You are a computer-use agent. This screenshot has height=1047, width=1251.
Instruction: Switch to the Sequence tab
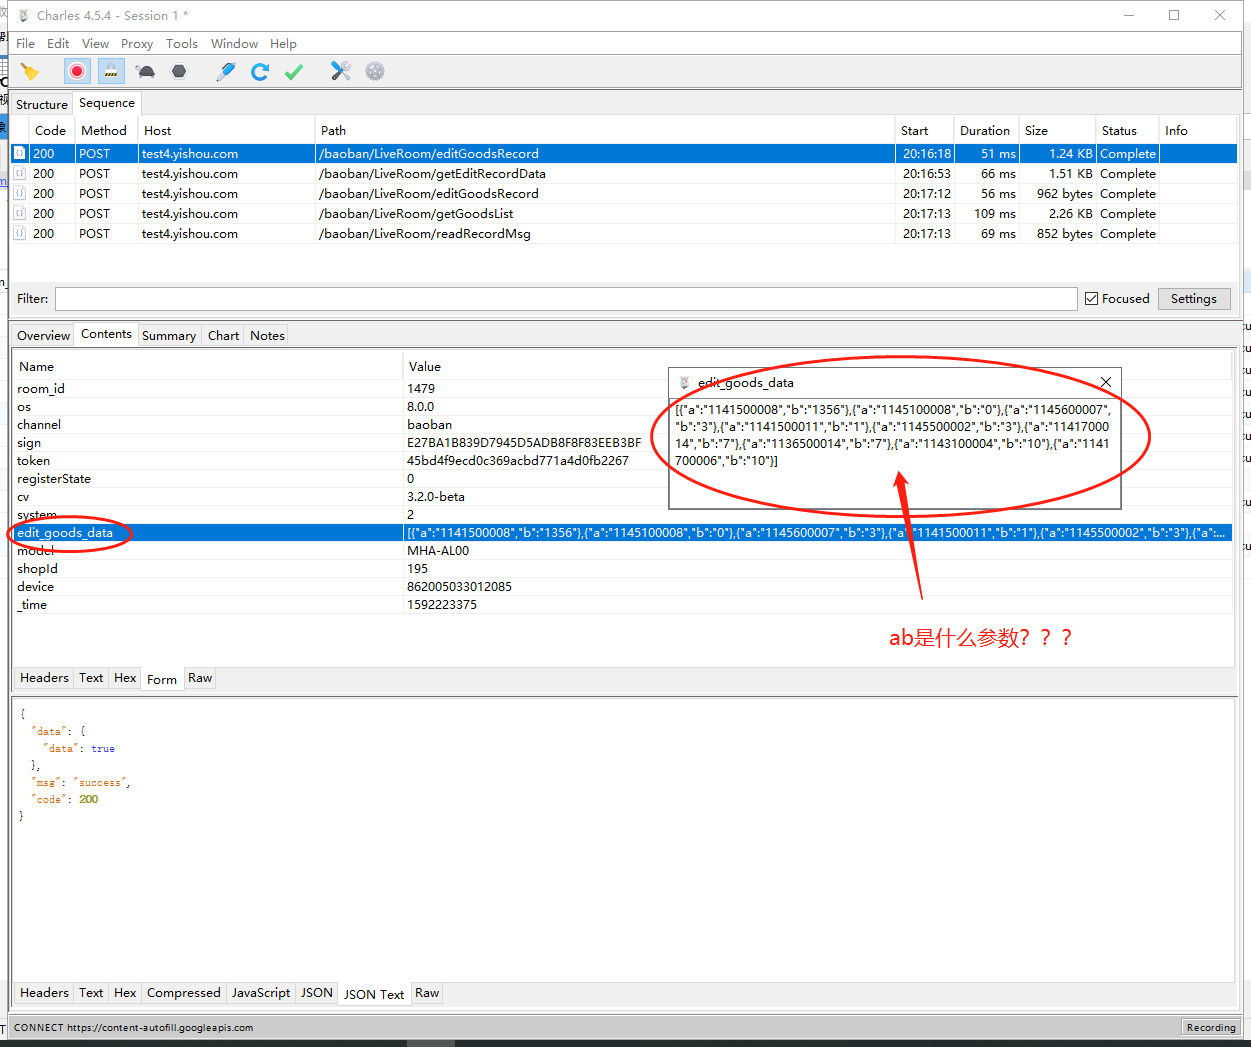[x=107, y=103]
